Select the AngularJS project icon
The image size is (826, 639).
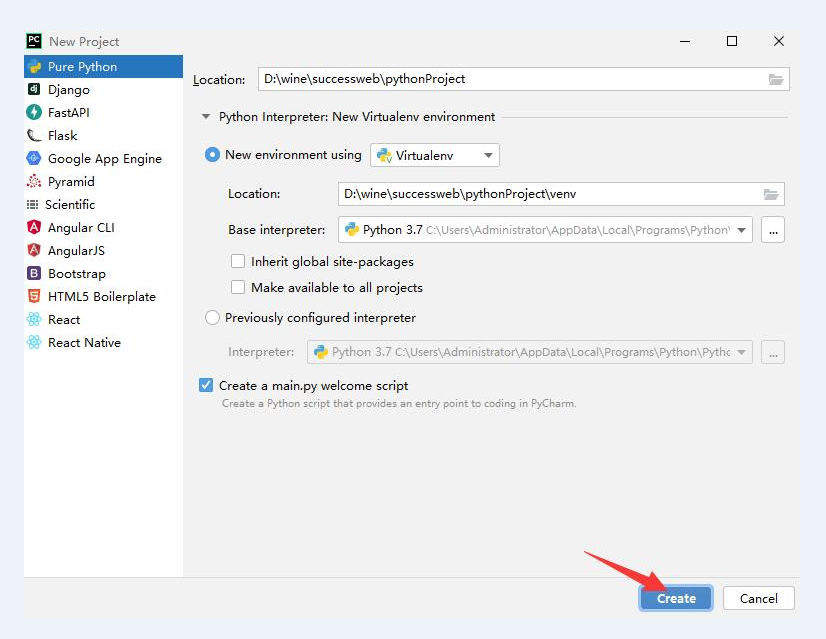point(34,250)
